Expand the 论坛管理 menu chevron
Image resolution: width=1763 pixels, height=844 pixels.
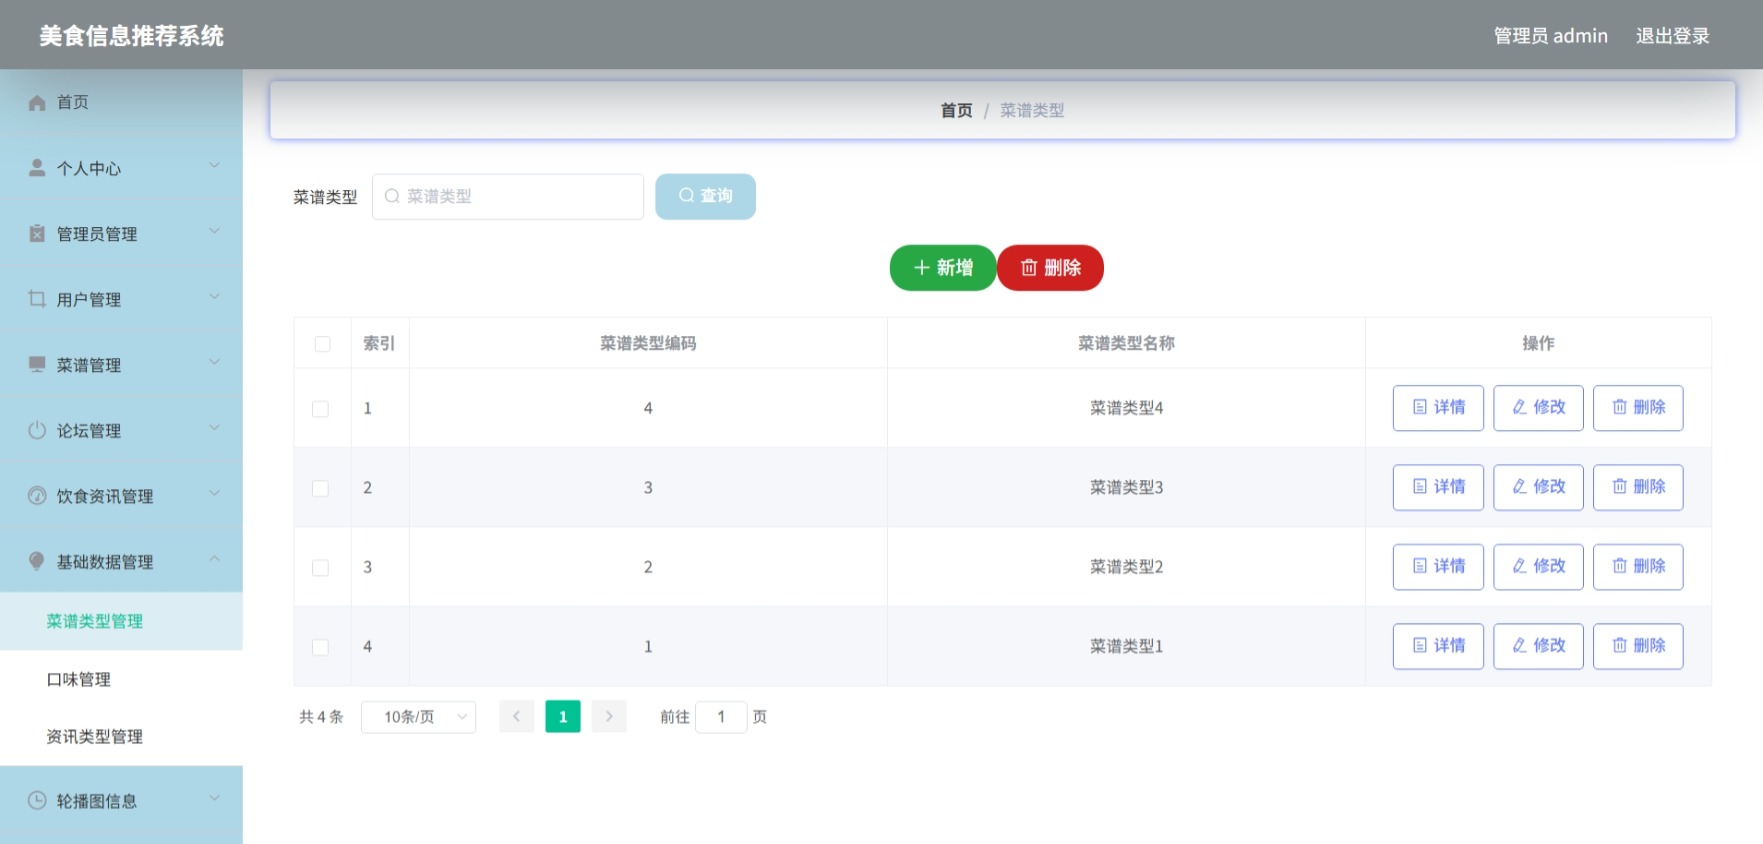[x=214, y=427]
